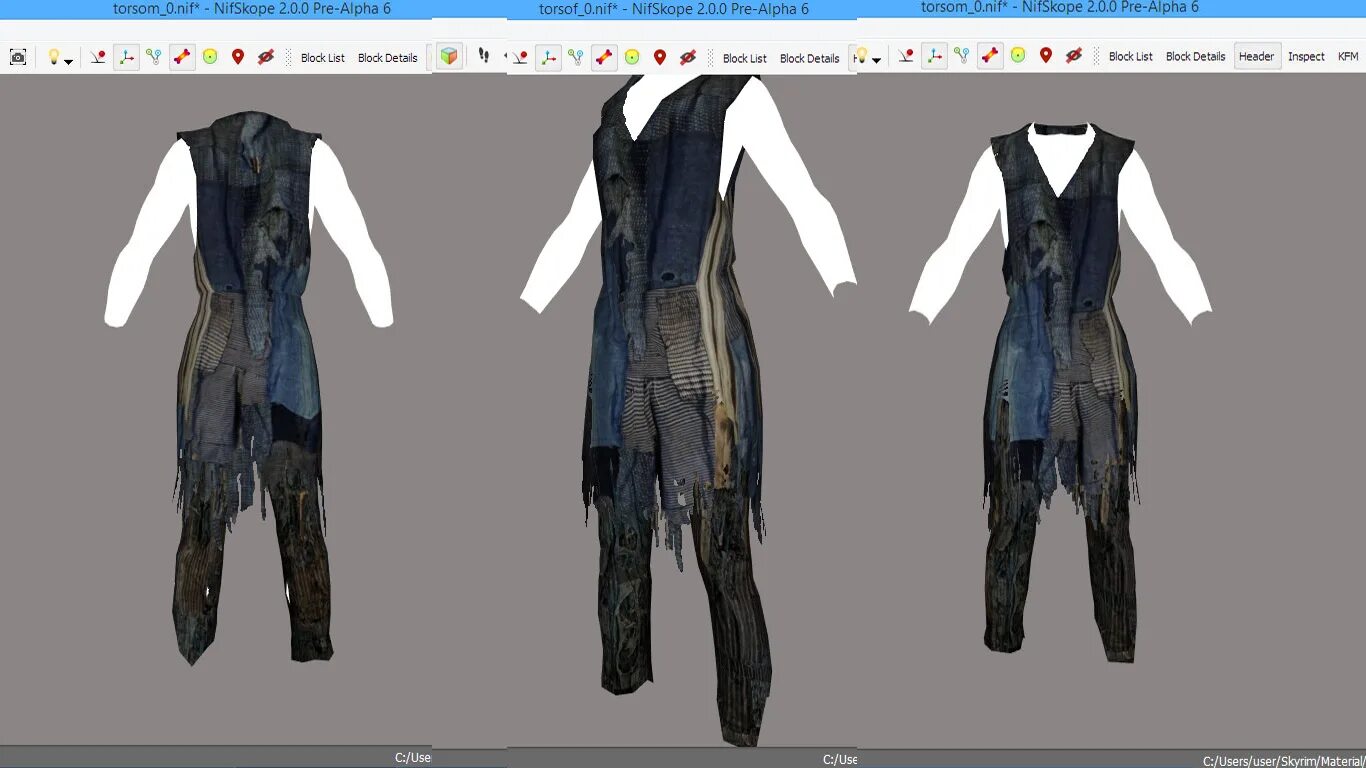This screenshot has height=768, width=1366.
Task: Toggle Show Grid icon in right torsom_0 window
Action: pos(906,56)
